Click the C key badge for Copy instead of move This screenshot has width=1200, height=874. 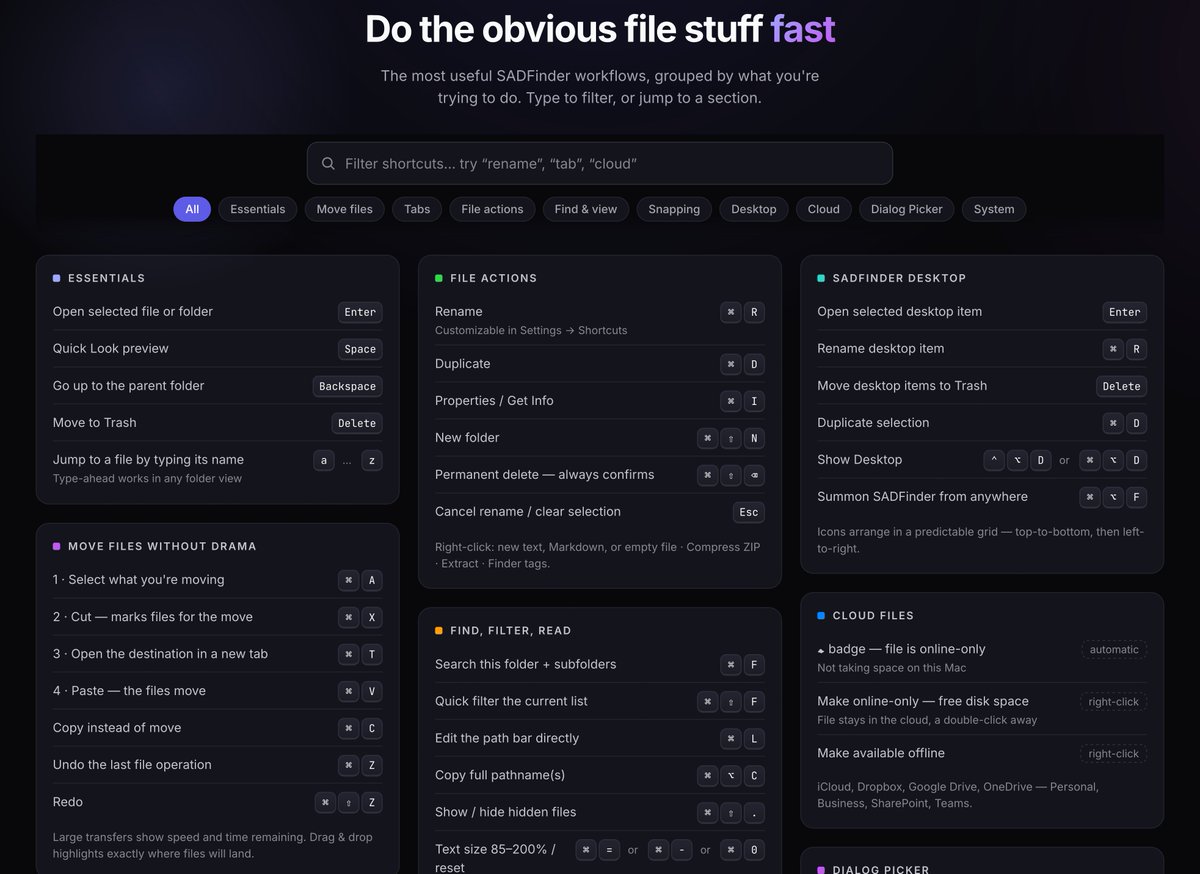point(371,728)
